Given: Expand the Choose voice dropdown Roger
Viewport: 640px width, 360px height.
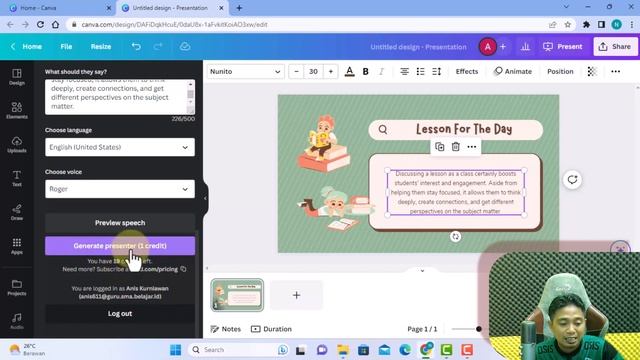Looking at the screenshot, I should [120, 189].
